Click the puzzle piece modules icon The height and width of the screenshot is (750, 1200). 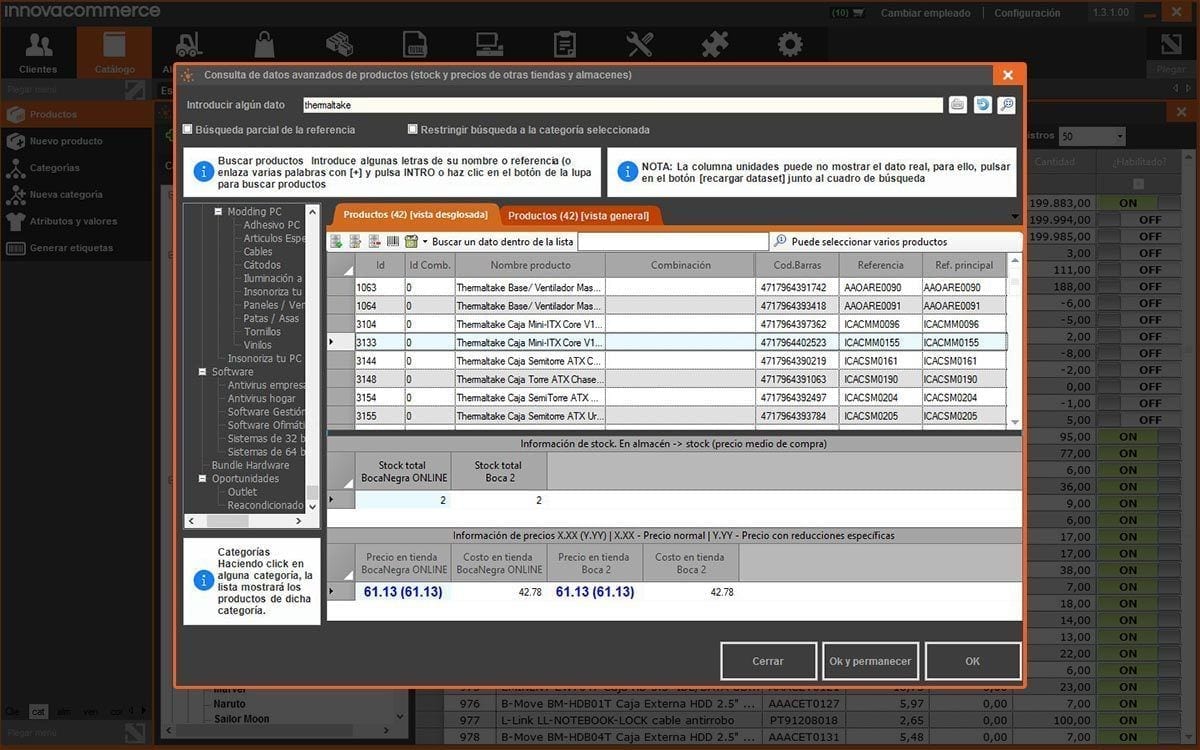pyautogui.click(x=714, y=45)
